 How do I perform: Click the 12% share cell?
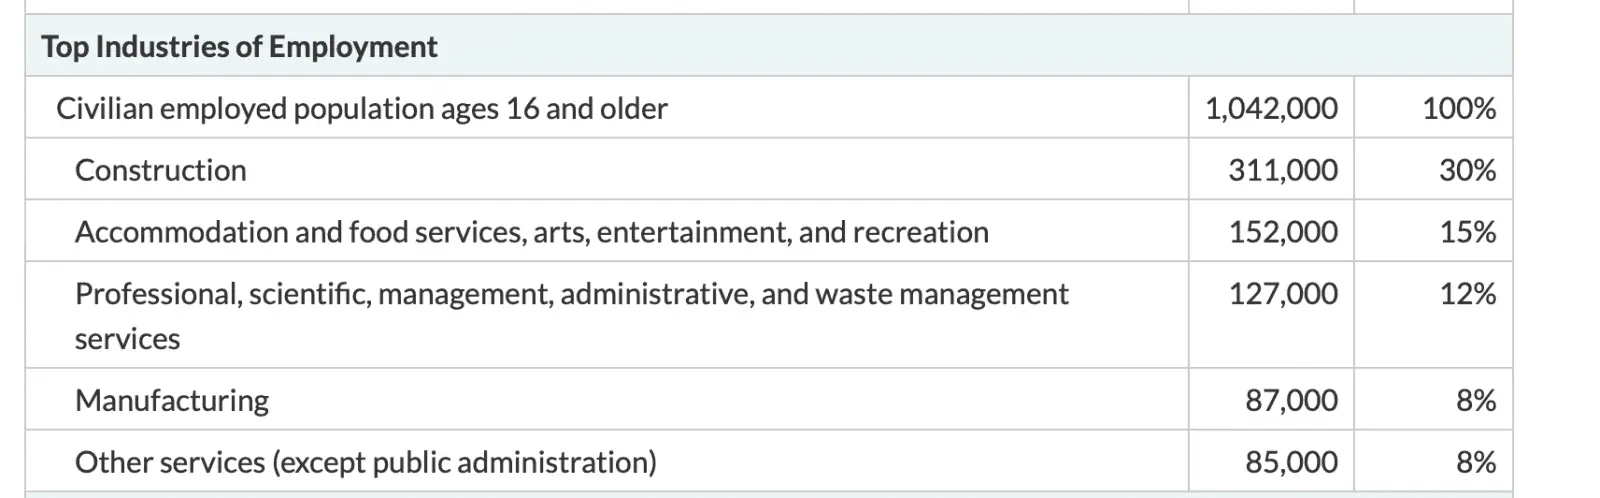1467,294
